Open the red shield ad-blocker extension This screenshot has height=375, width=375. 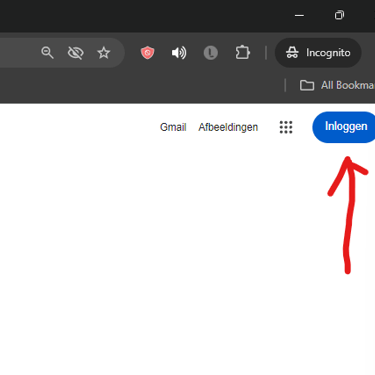coord(147,53)
